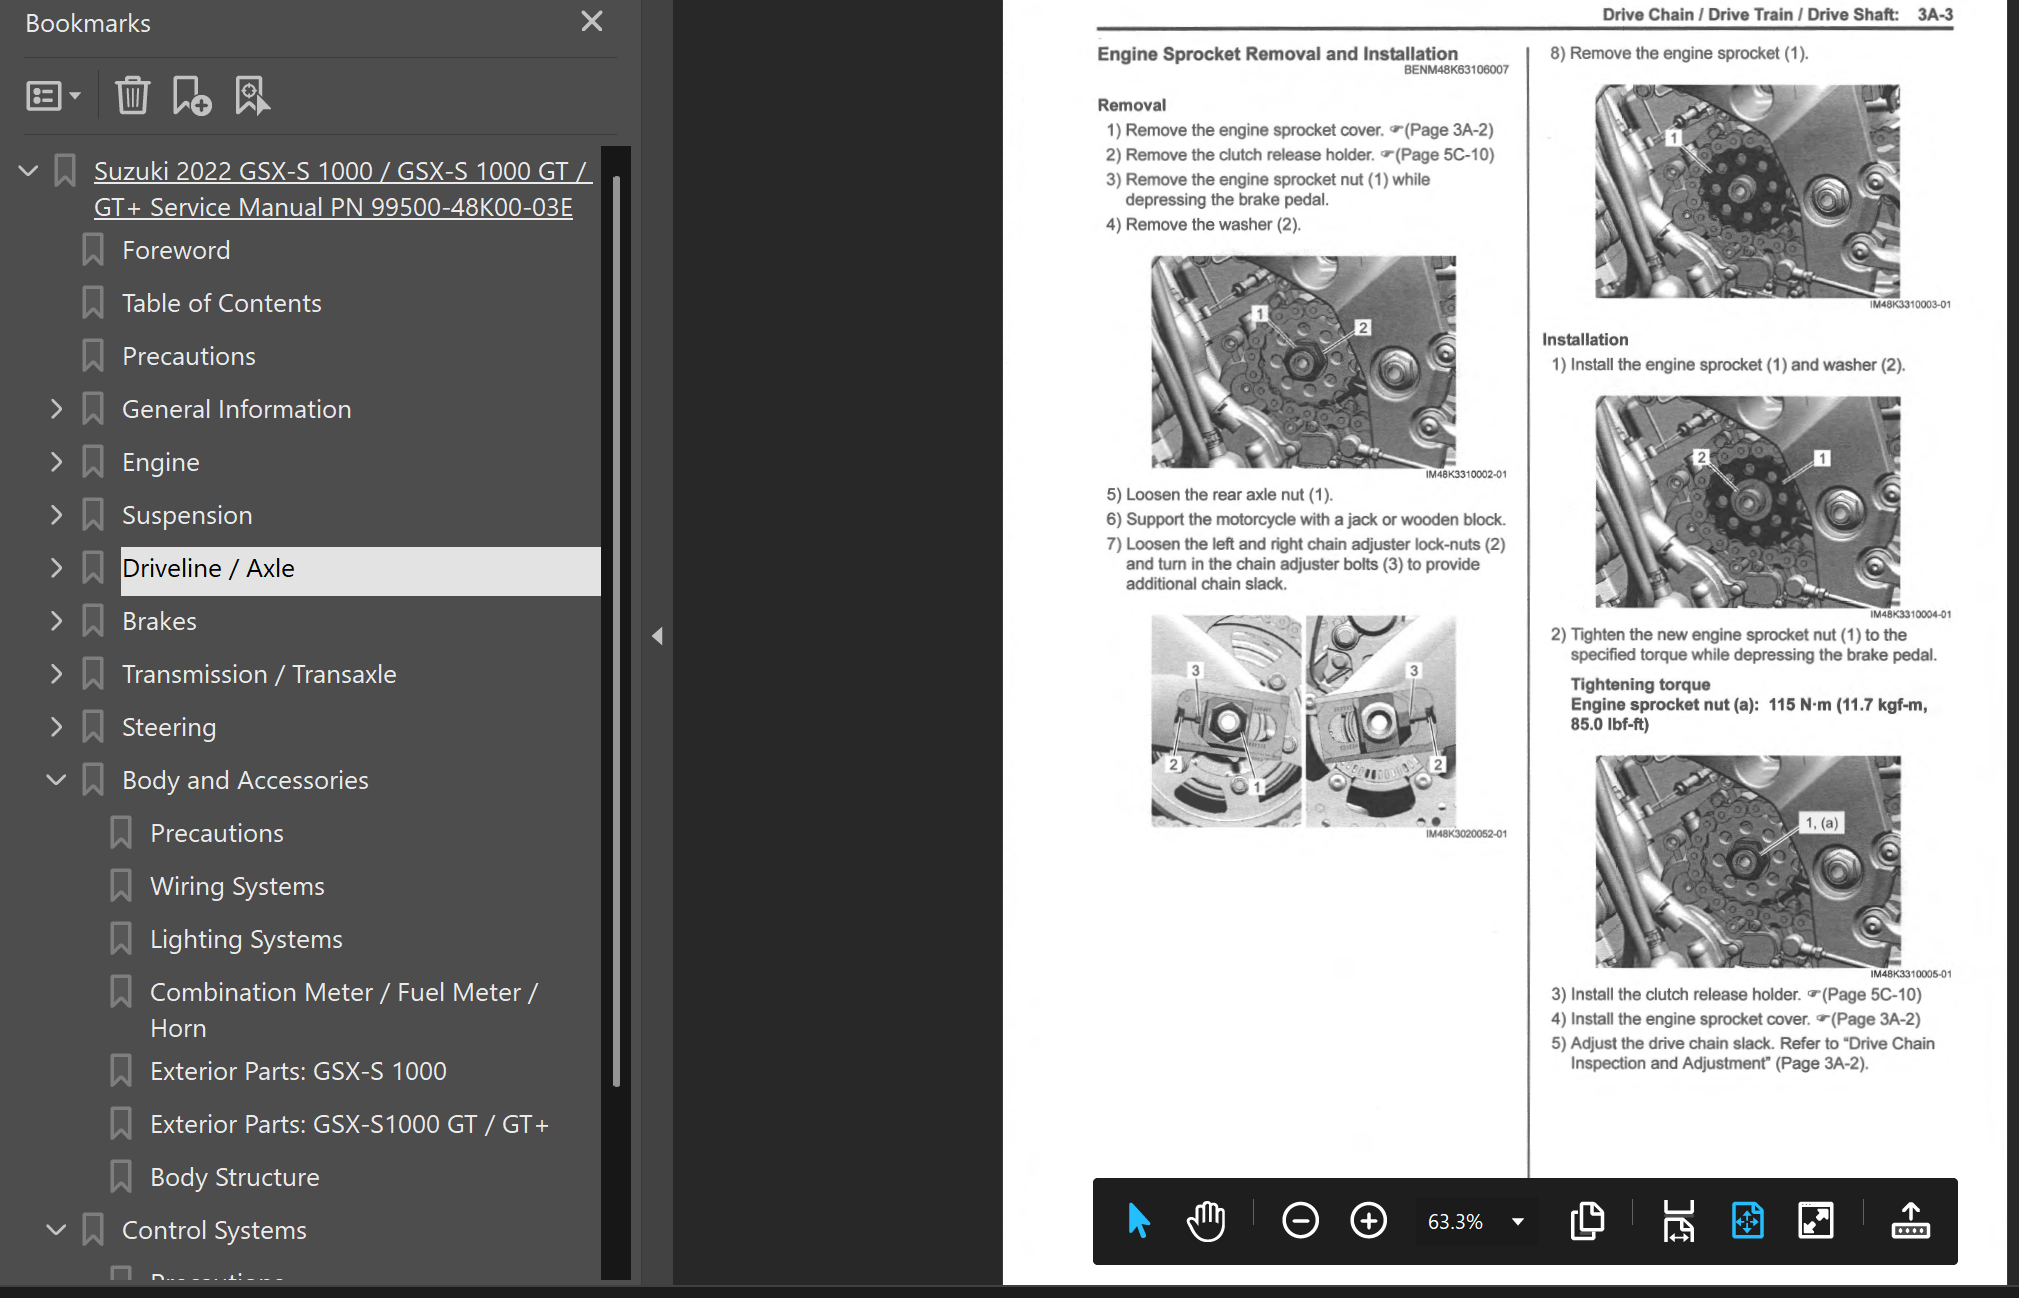Open the Table of Contents bookmark
This screenshot has height=1298, width=2019.
point(222,303)
